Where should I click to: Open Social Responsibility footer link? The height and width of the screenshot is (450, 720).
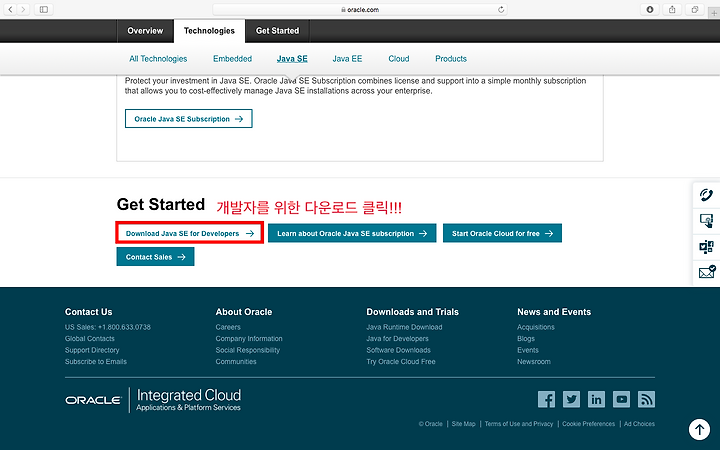tap(248, 350)
